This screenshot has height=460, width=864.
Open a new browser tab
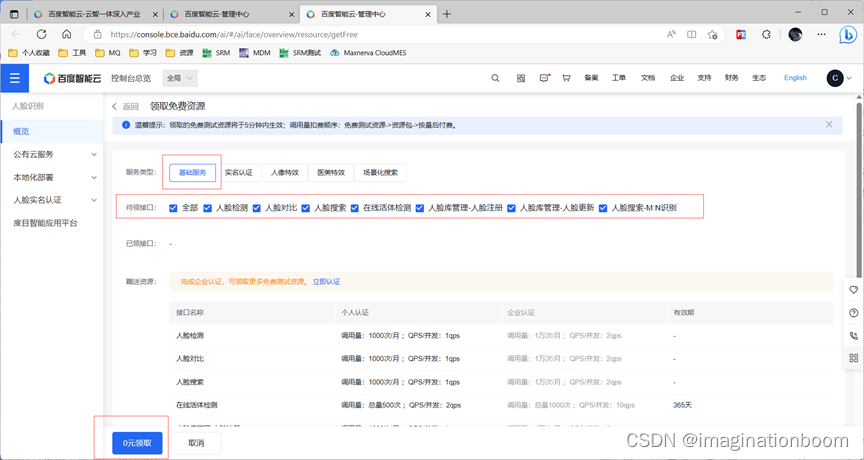pos(447,14)
